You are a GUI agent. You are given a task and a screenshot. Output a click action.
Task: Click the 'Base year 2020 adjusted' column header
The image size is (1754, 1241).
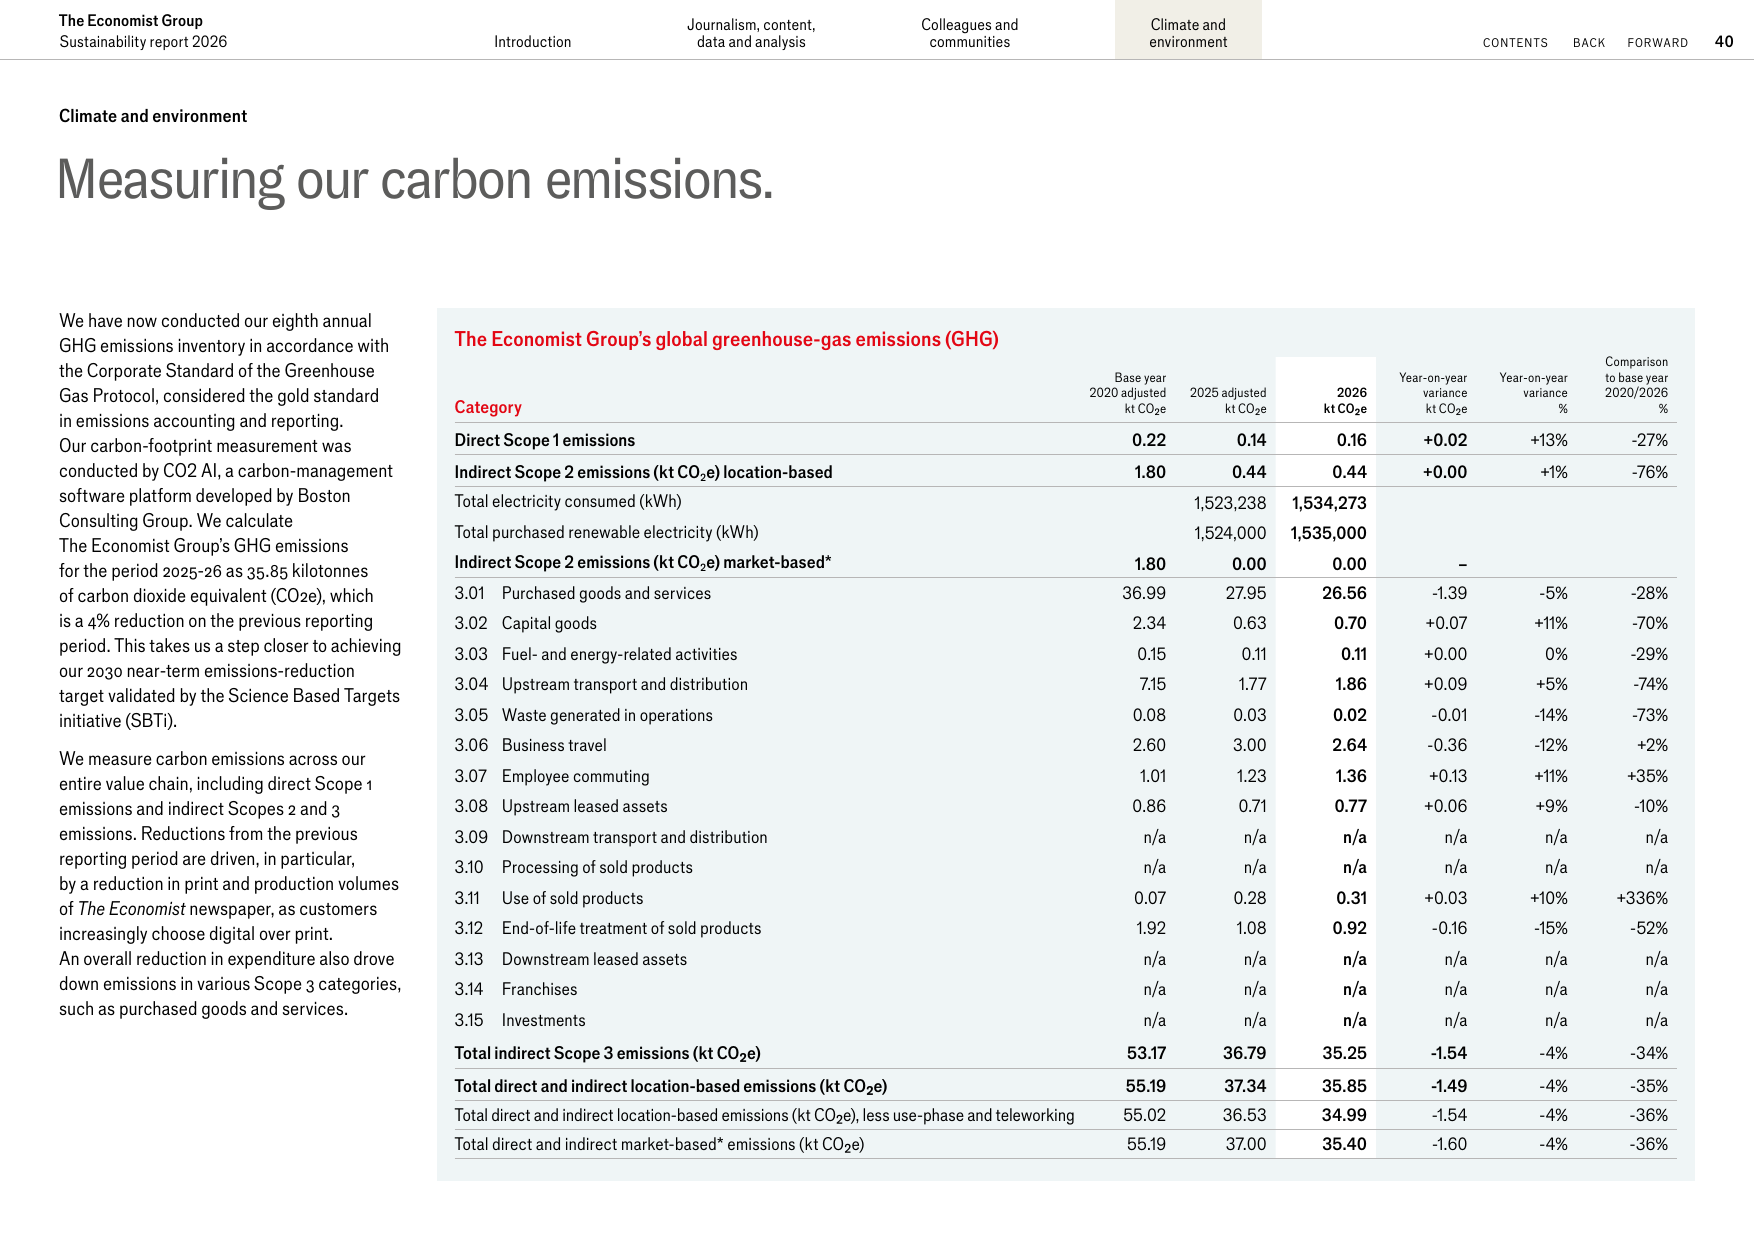1127,393
